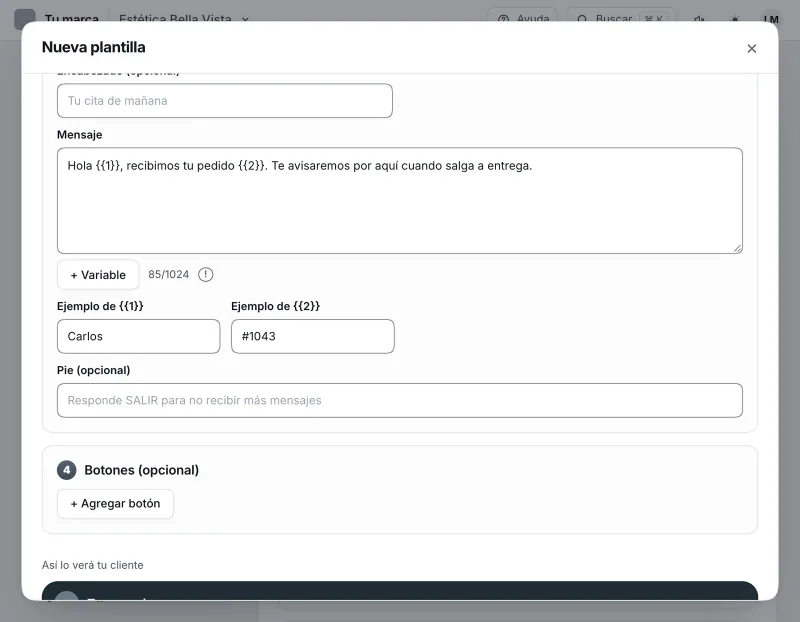Click the 'Botones (opcional)' section heading
Image resolution: width=800 pixels, height=622 pixels.
pyautogui.click(x=141, y=470)
